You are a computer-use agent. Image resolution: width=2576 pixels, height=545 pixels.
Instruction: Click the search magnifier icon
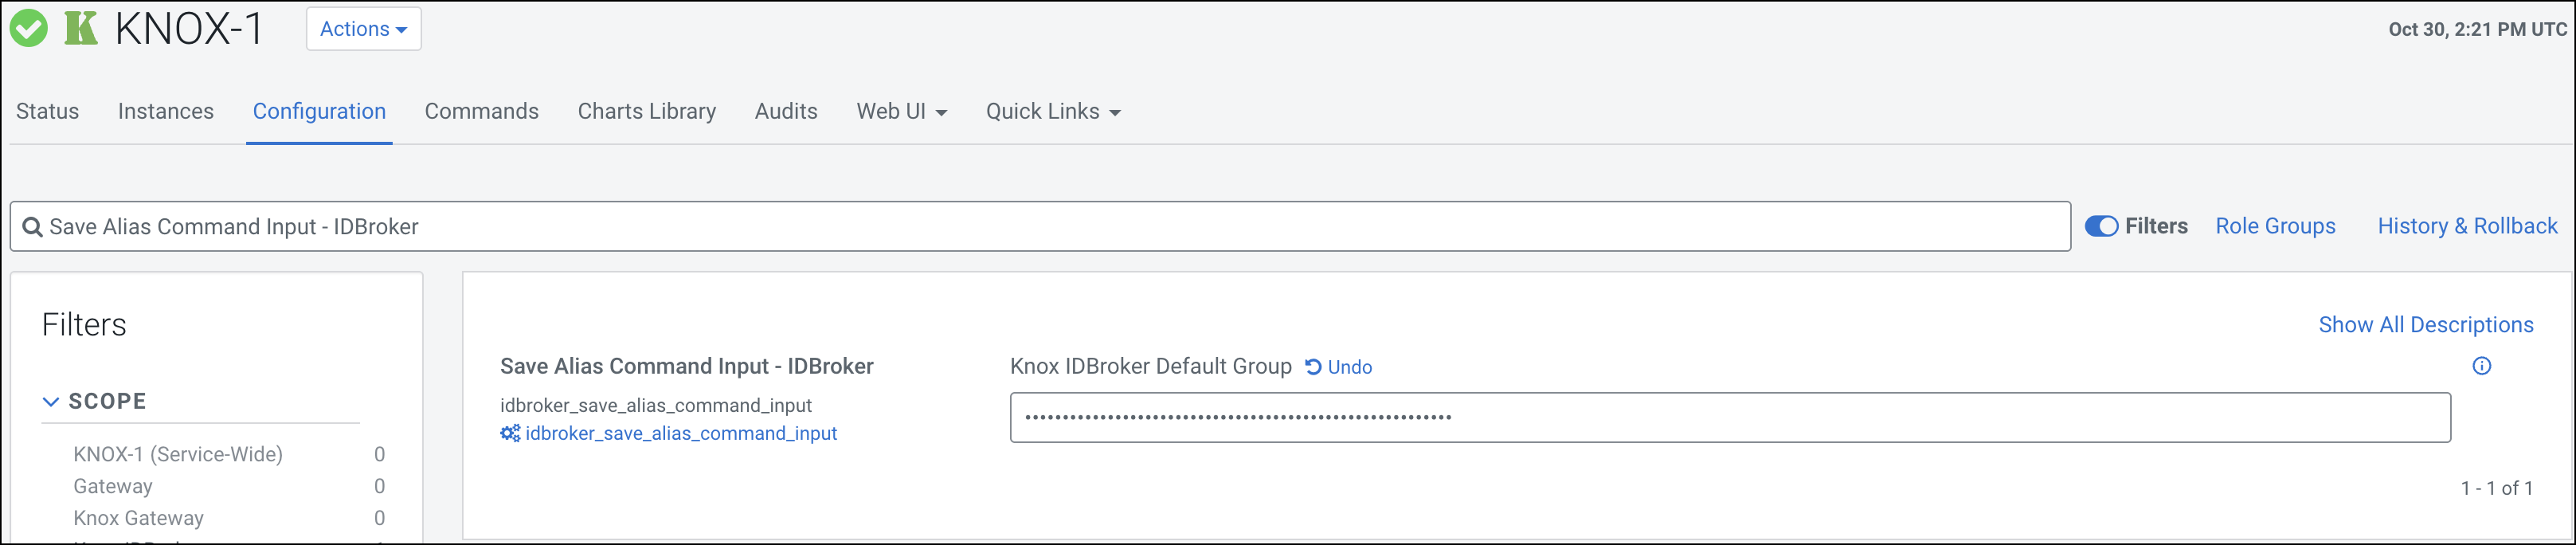(x=32, y=227)
